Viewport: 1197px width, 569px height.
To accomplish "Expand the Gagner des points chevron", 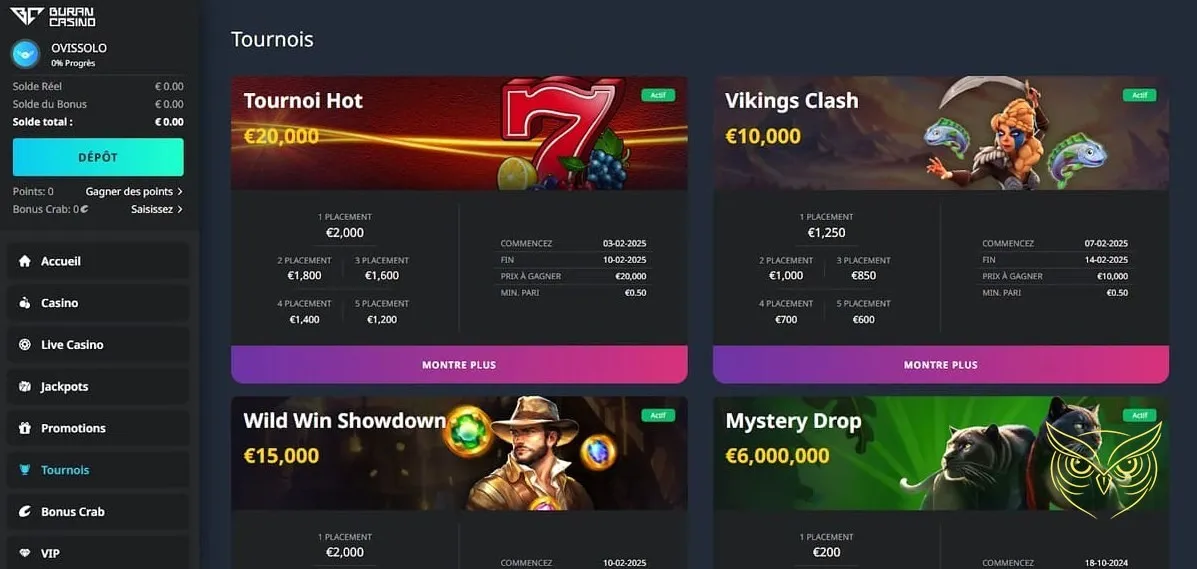I will [179, 192].
